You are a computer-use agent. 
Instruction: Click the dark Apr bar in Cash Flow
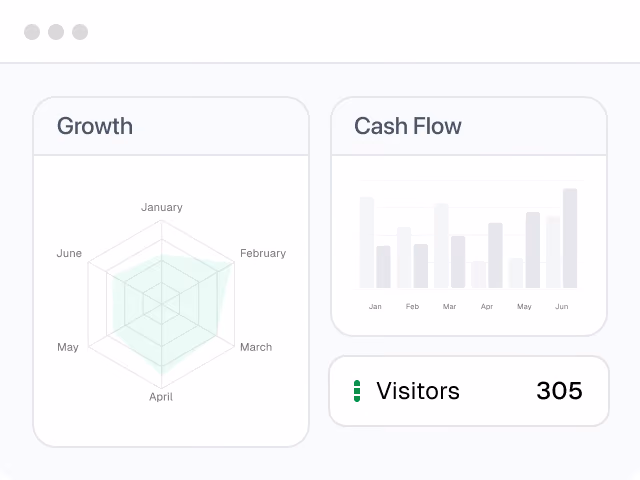(x=496, y=256)
